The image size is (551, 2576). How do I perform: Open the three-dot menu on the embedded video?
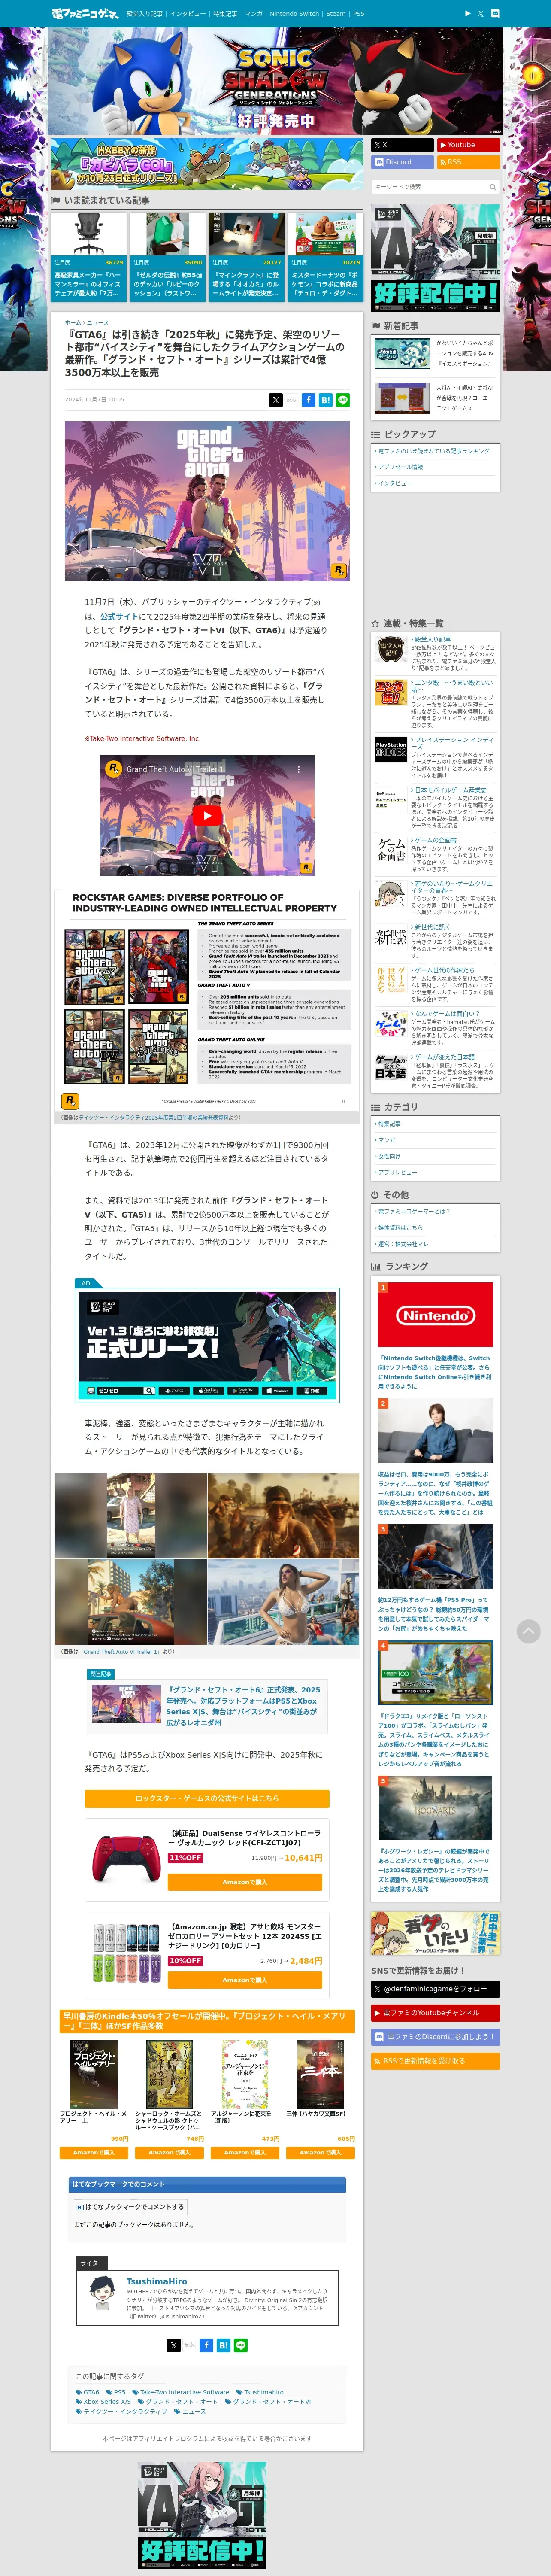(298, 769)
